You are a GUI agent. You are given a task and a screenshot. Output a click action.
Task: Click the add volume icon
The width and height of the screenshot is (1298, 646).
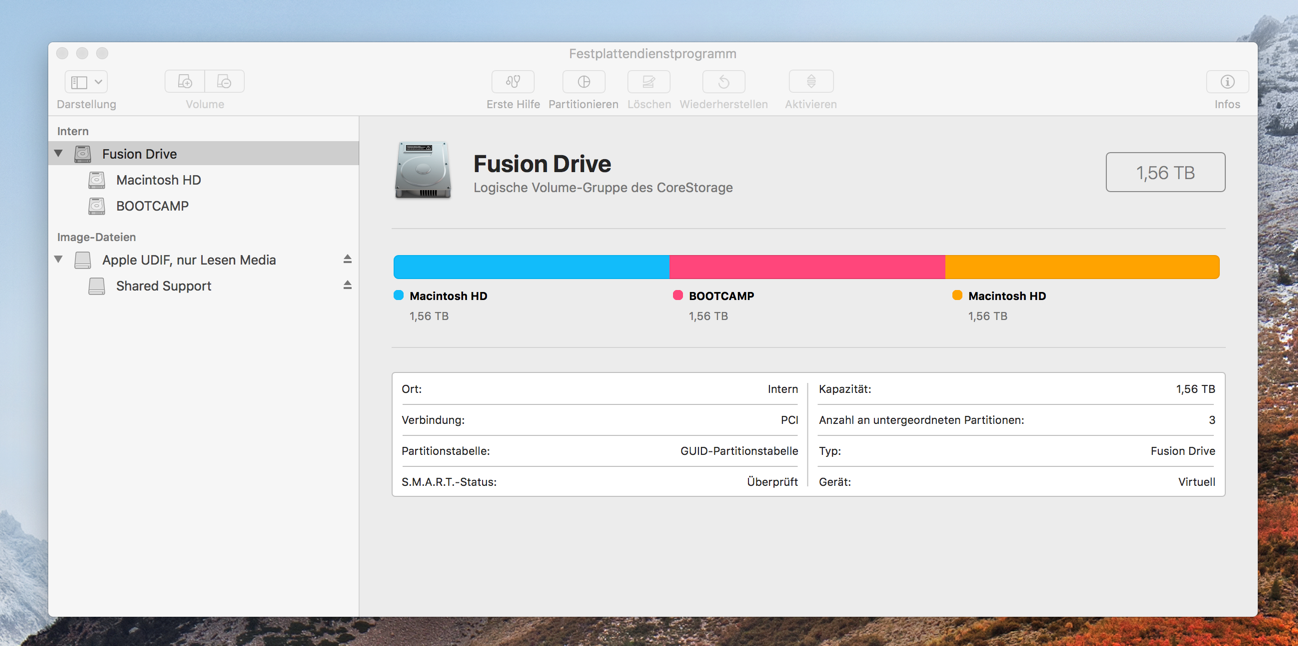pos(185,82)
